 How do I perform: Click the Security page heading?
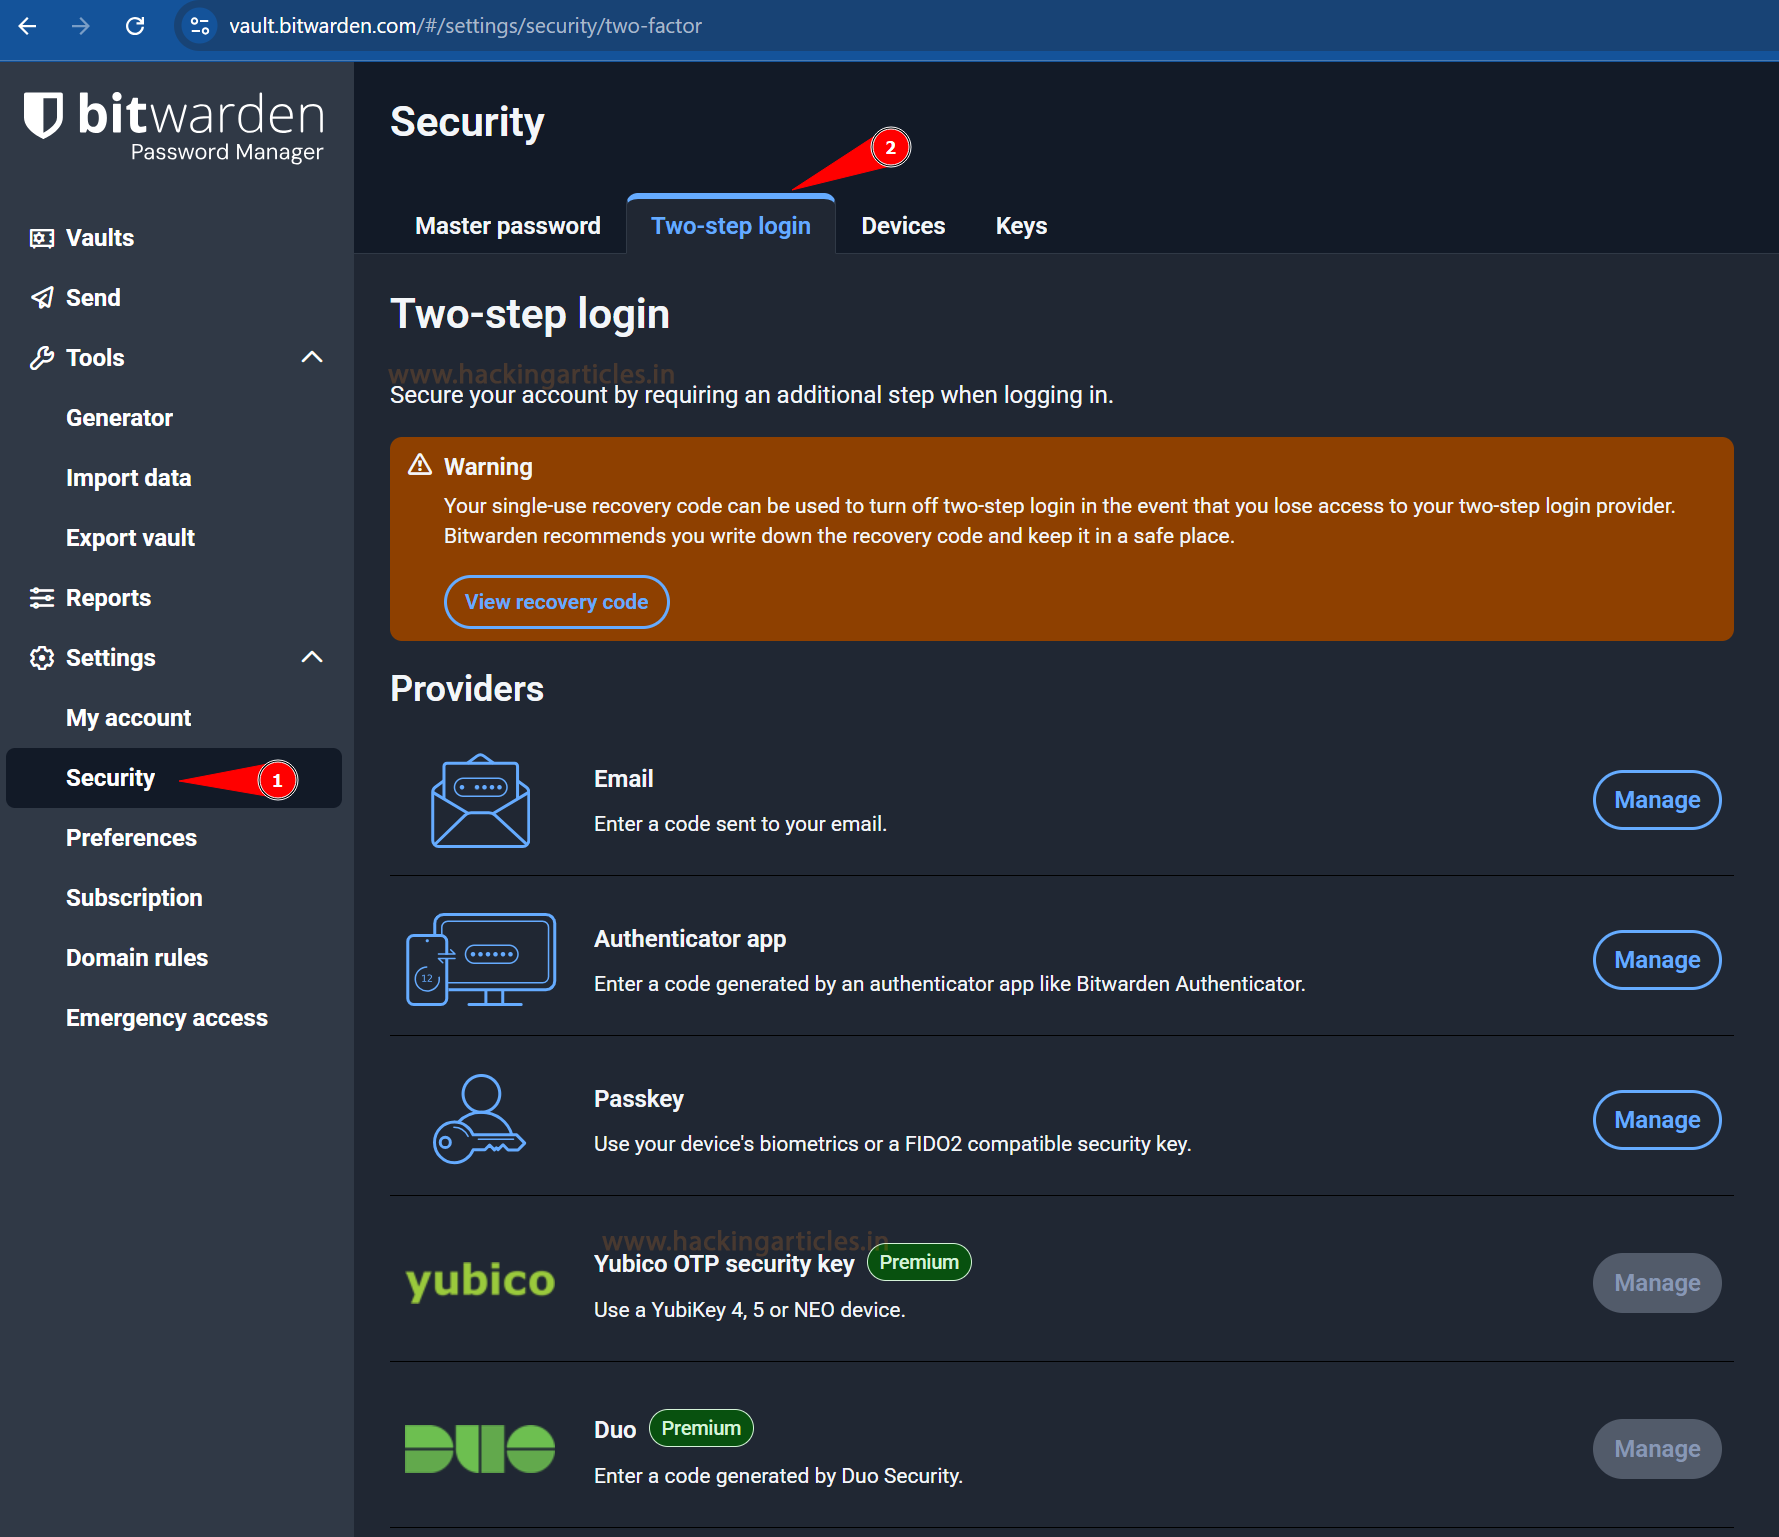(467, 122)
